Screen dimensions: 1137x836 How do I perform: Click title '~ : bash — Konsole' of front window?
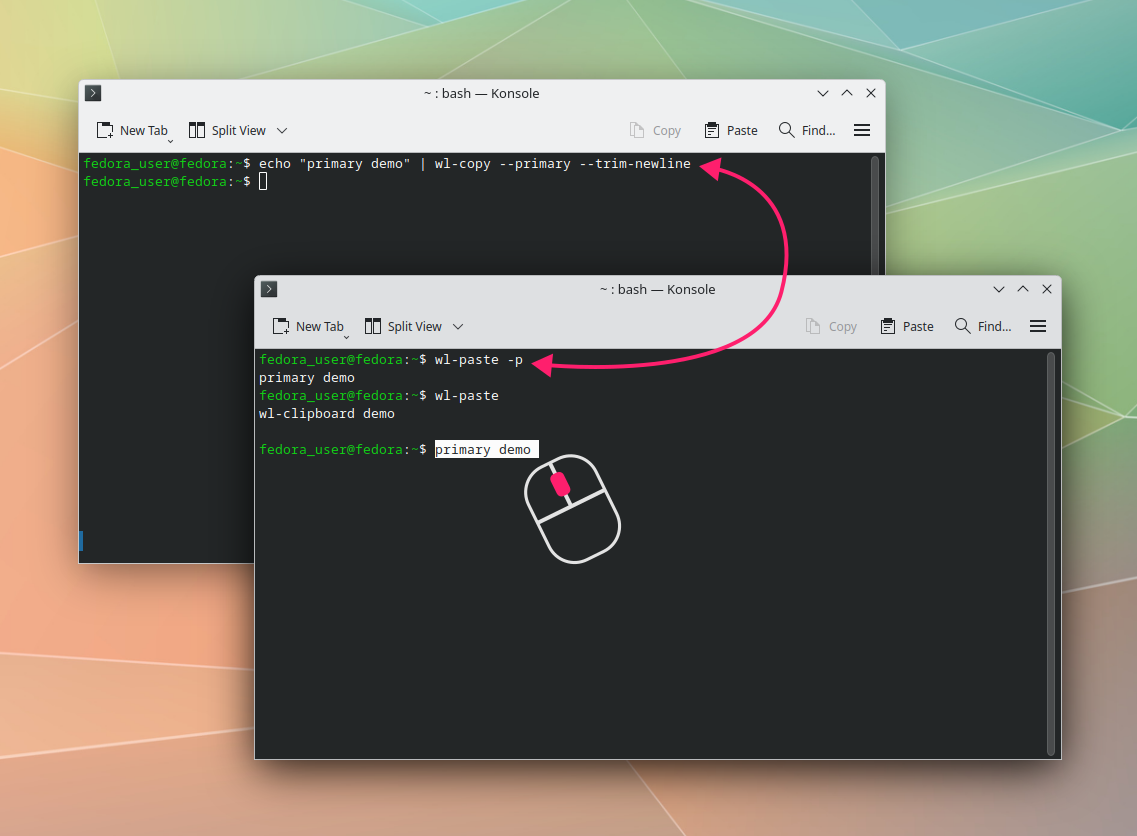[x=658, y=289]
